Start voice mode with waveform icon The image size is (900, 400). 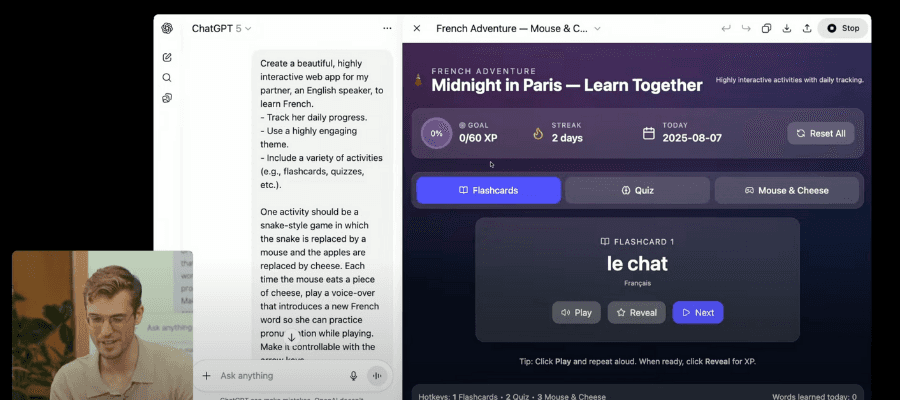(x=377, y=376)
